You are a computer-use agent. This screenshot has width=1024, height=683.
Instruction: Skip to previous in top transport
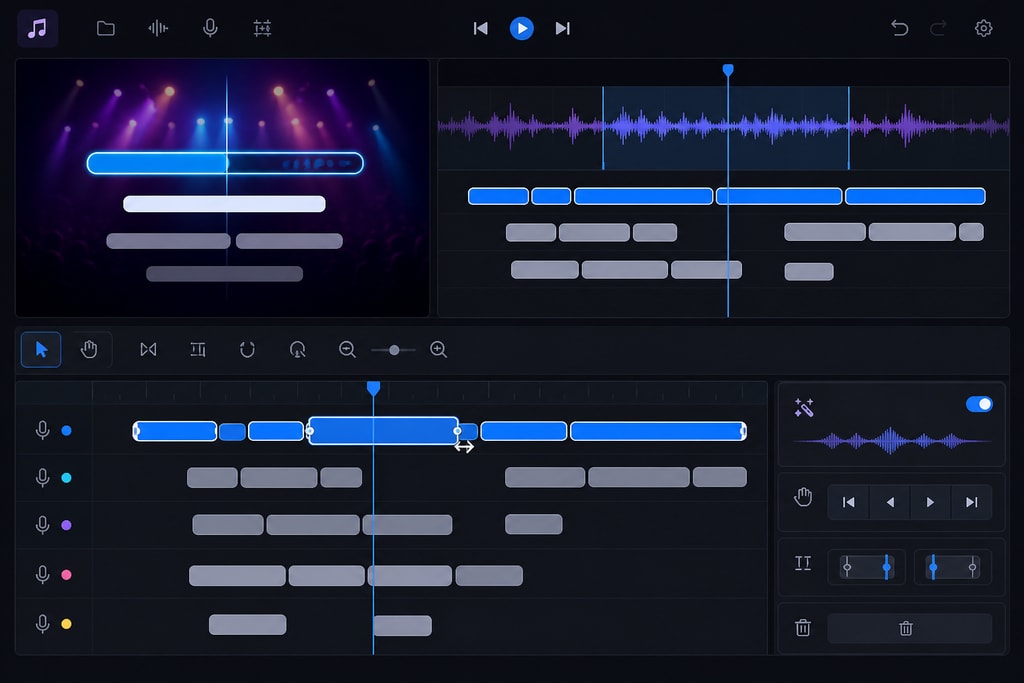[481, 28]
